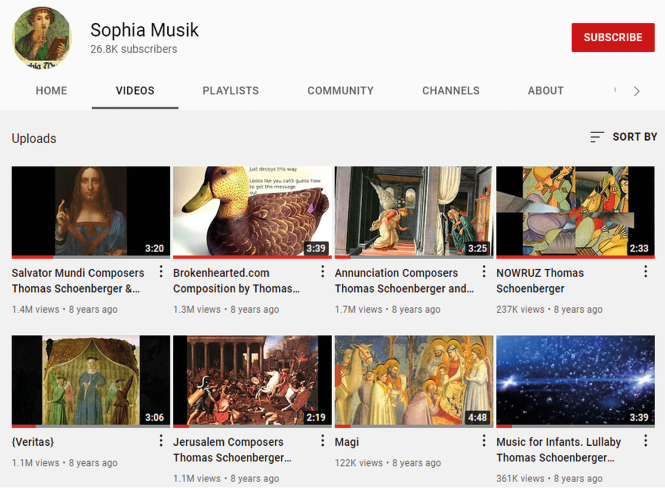Image resolution: width=665 pixels, height=488 pixels.
Task: Open the SORT BY dropdown
Action: (623, 137)
